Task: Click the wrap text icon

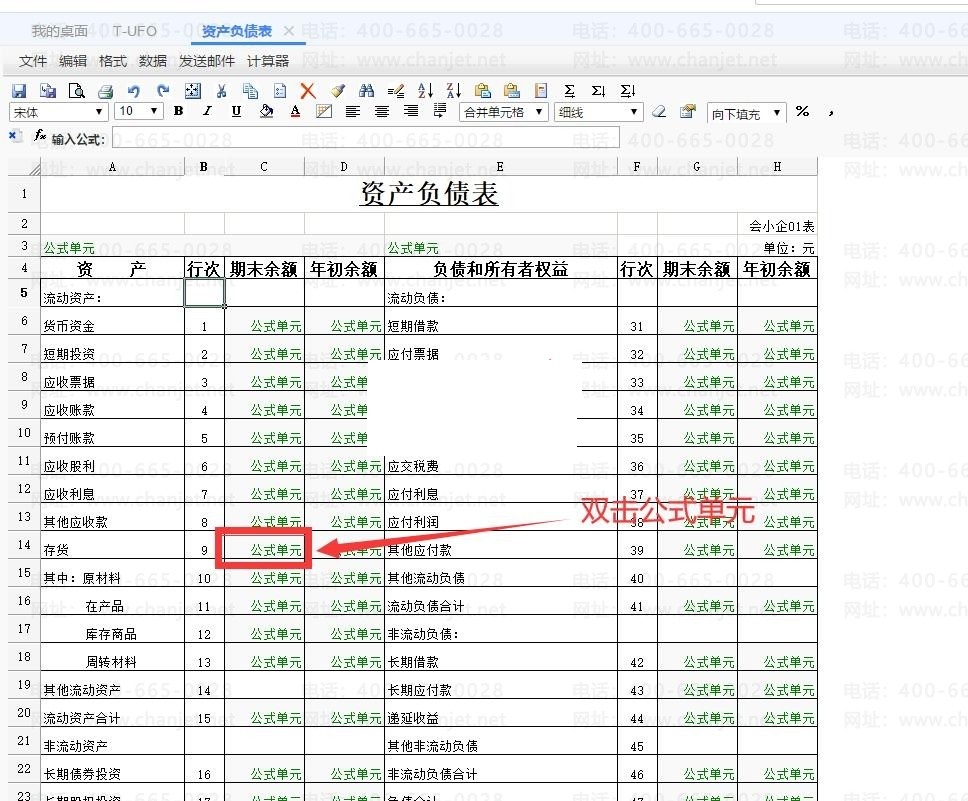Action: 440,111
